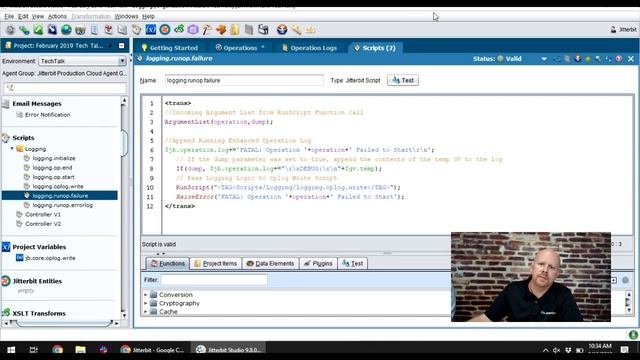Click the crown toolbar icon
This screenshot has width=640, height=360.
coord(310,30)
